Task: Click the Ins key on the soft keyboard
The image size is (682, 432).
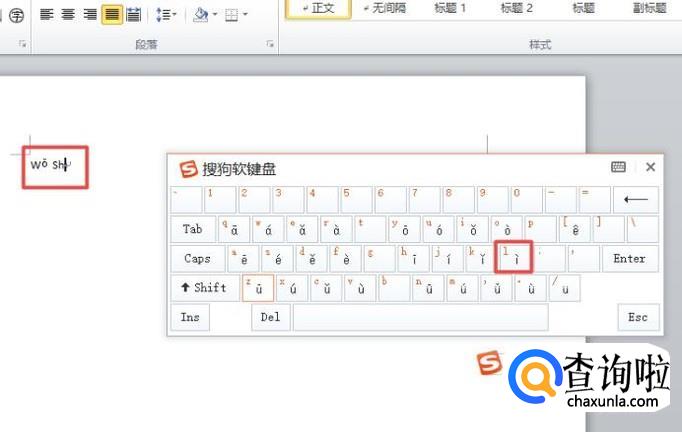Action: pos(190,317)
